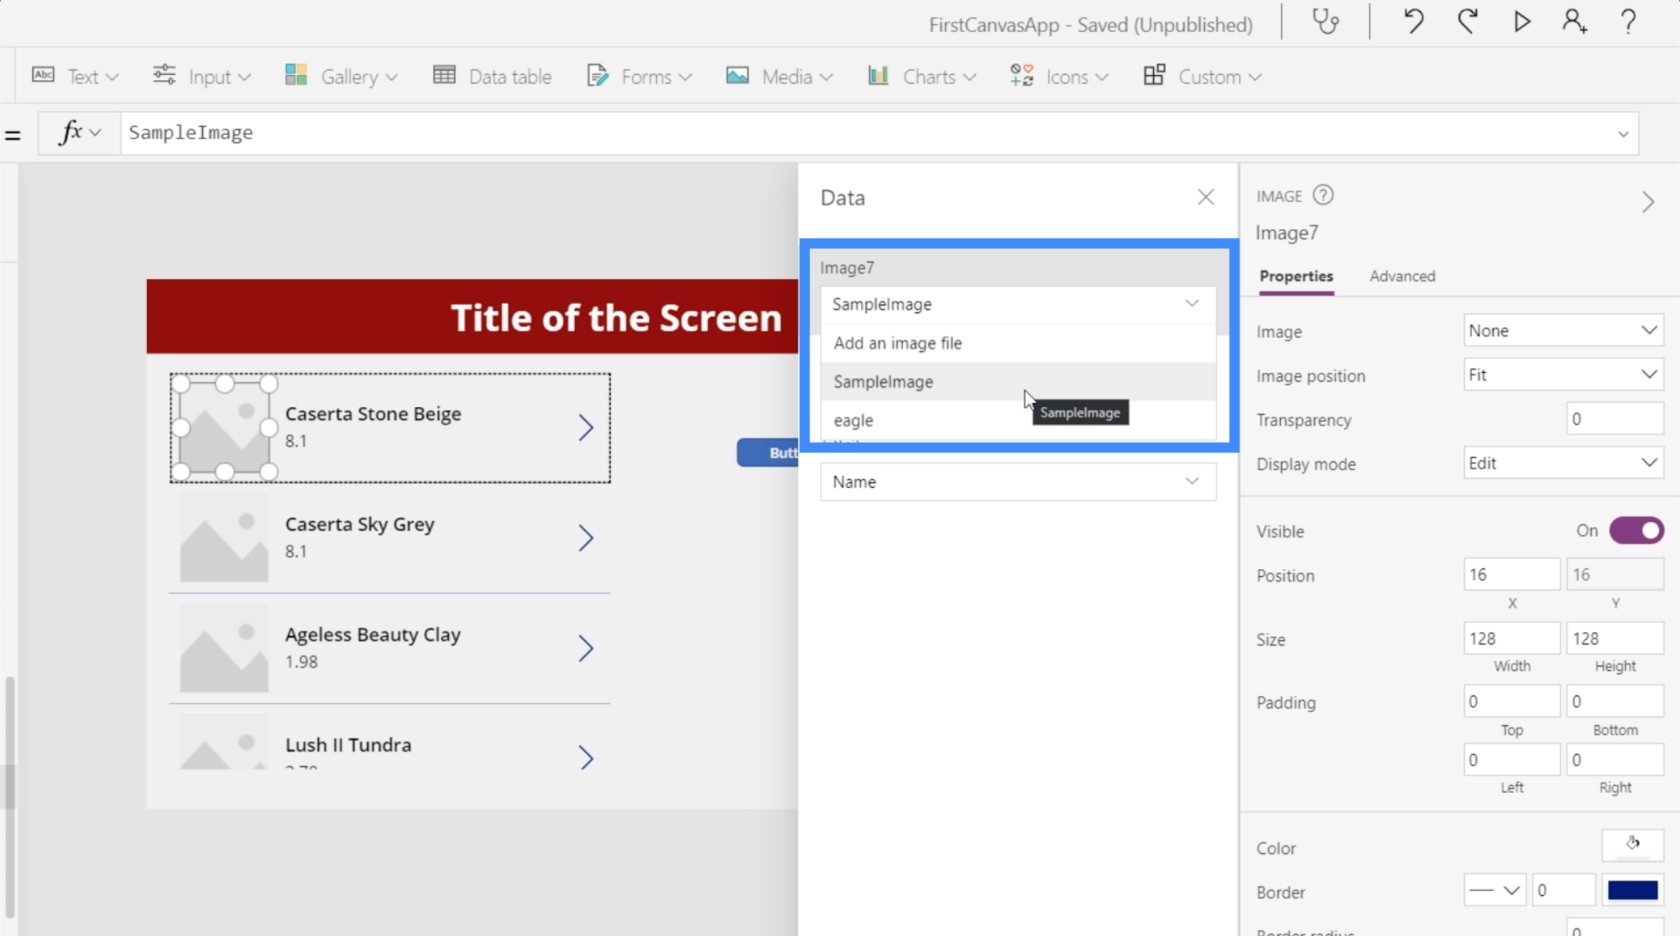Select the Caserta Sky Grey image placeholder

click(x=224, y=538)
